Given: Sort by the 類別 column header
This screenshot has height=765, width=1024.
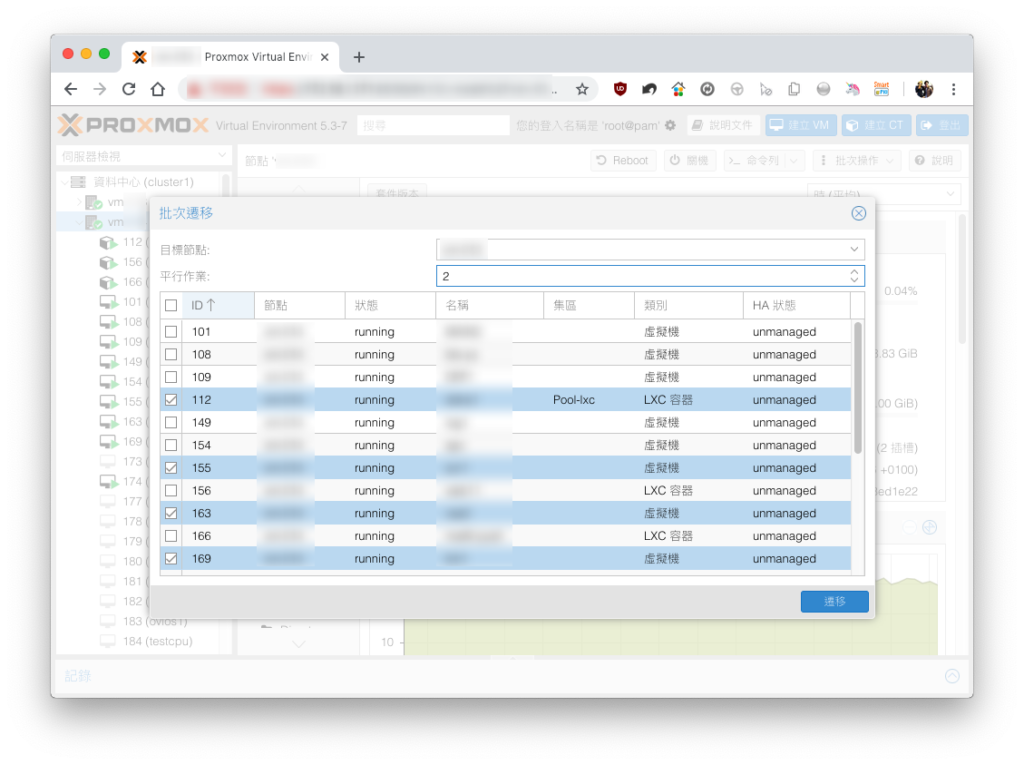Looking at the screenshot, I should tap(688, 305).
